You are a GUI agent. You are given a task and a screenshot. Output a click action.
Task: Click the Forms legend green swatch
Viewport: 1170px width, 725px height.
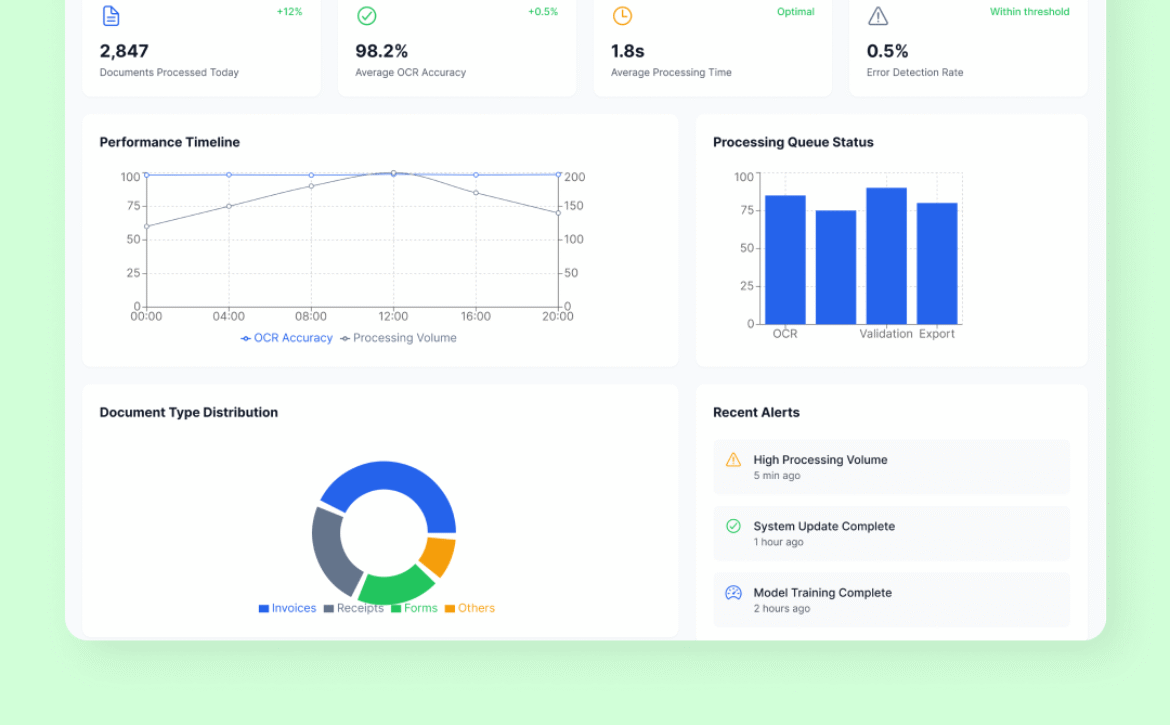[x=396, y=609]
